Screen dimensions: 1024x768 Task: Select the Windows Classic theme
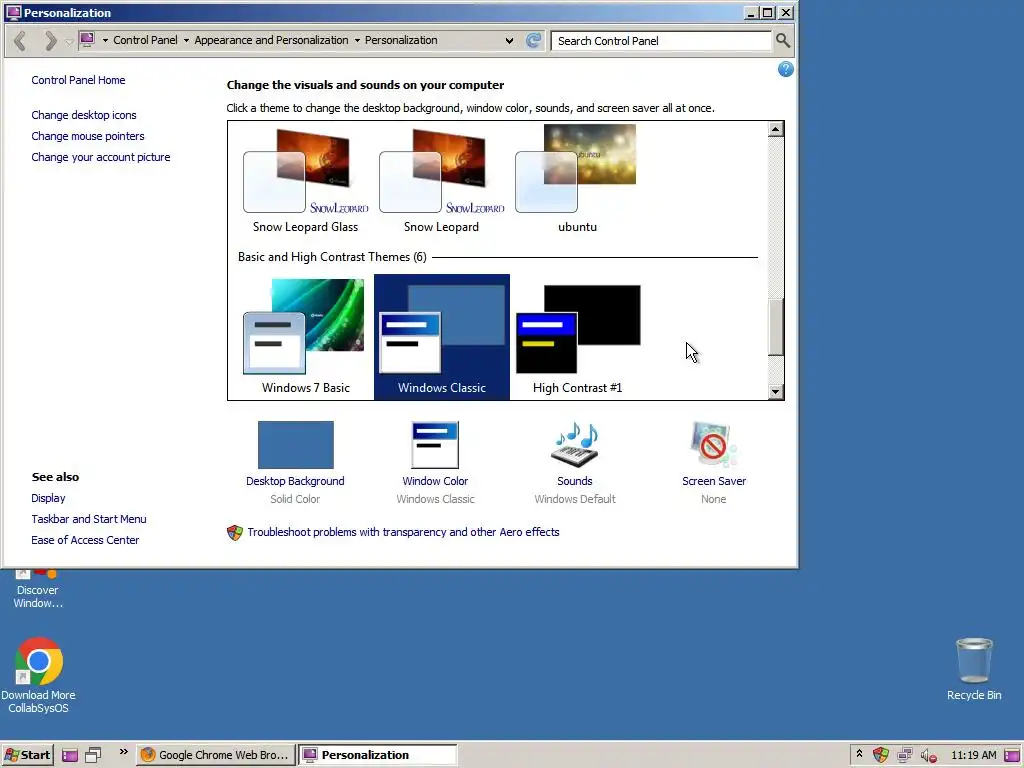[x=441, y=336]
